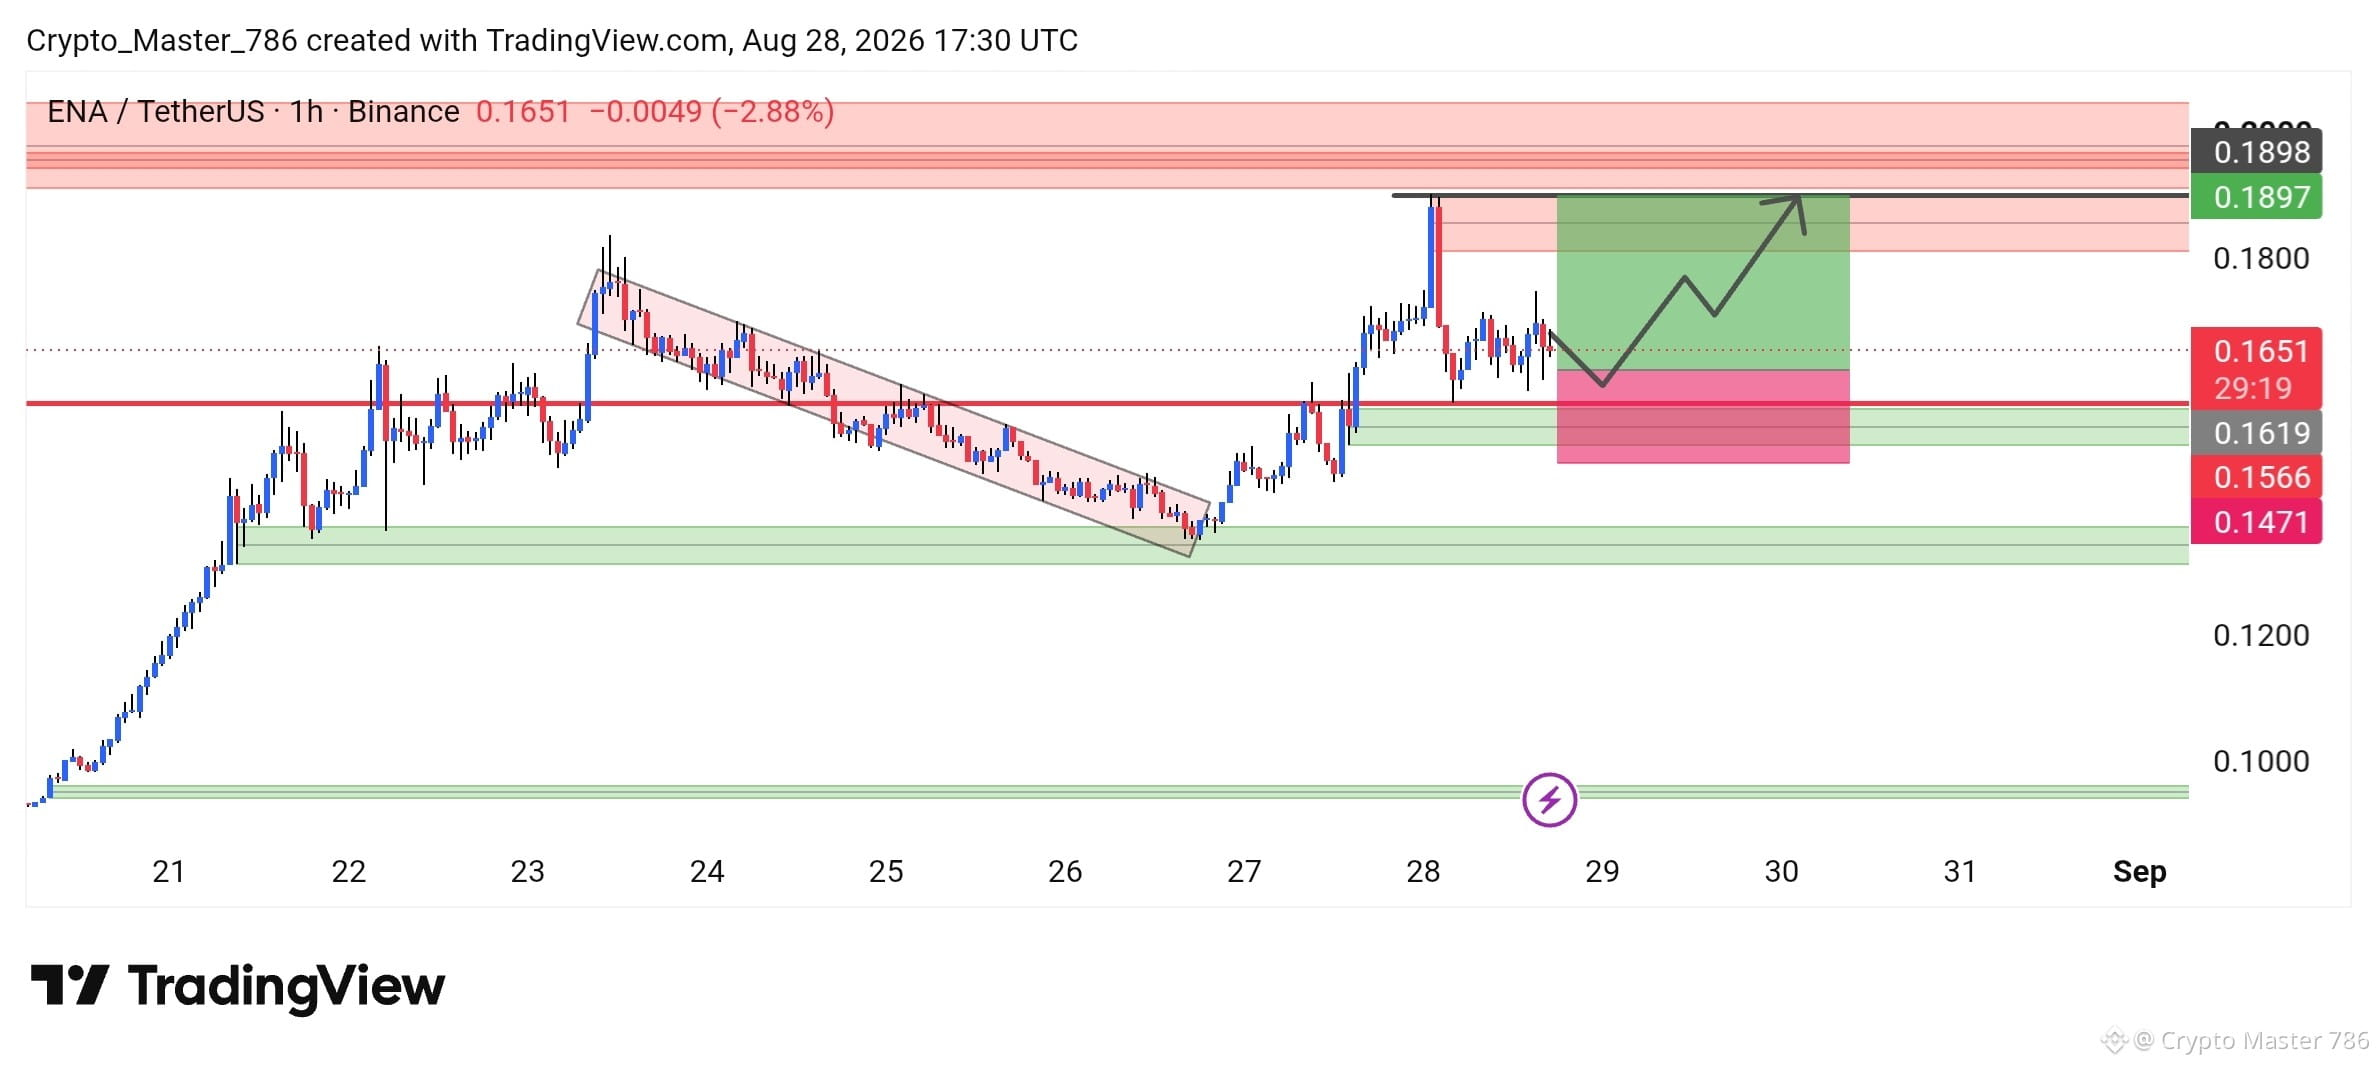2377x1065 pixels.
Task: Click the 0.1800 price axis label
Action: (2261, 258)
